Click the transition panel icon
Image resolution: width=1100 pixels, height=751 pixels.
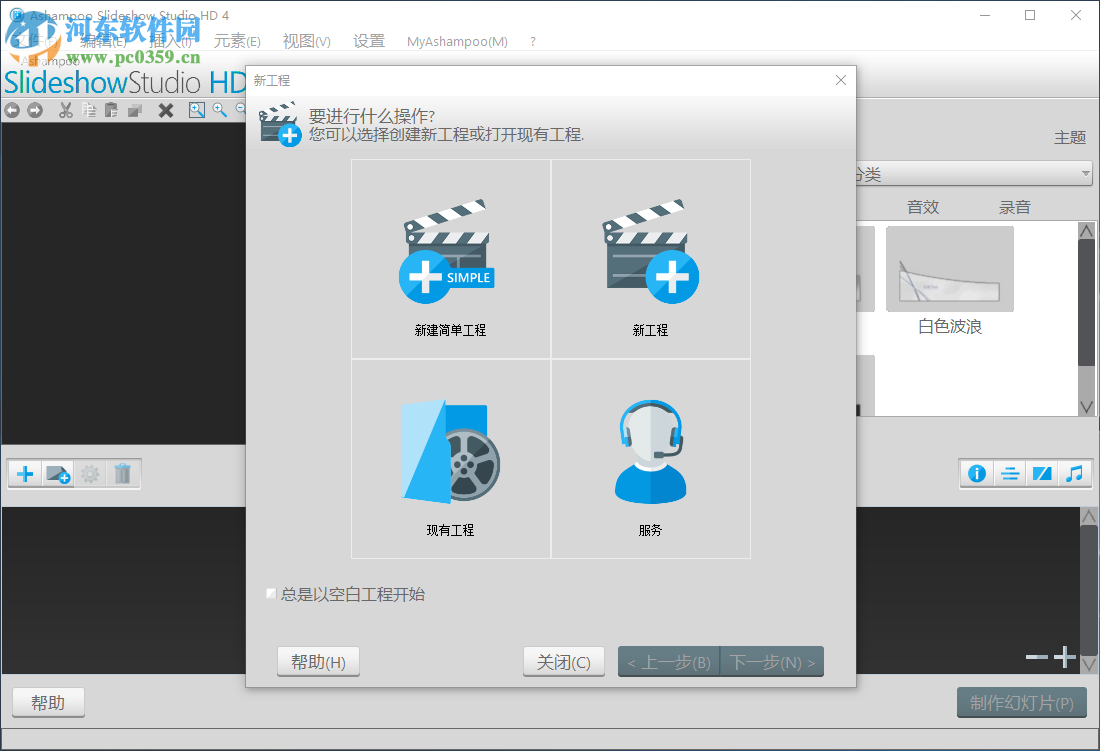pos(1042,473)
